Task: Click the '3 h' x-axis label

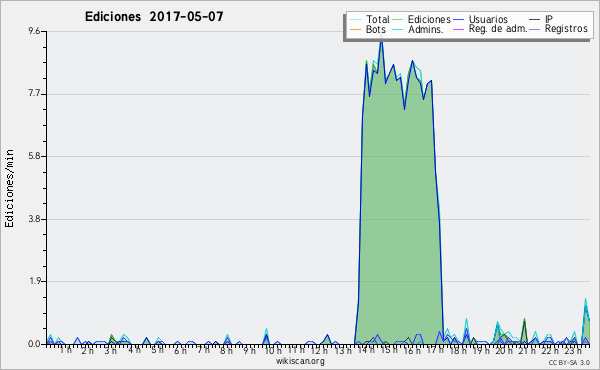Action: [111, 350]
